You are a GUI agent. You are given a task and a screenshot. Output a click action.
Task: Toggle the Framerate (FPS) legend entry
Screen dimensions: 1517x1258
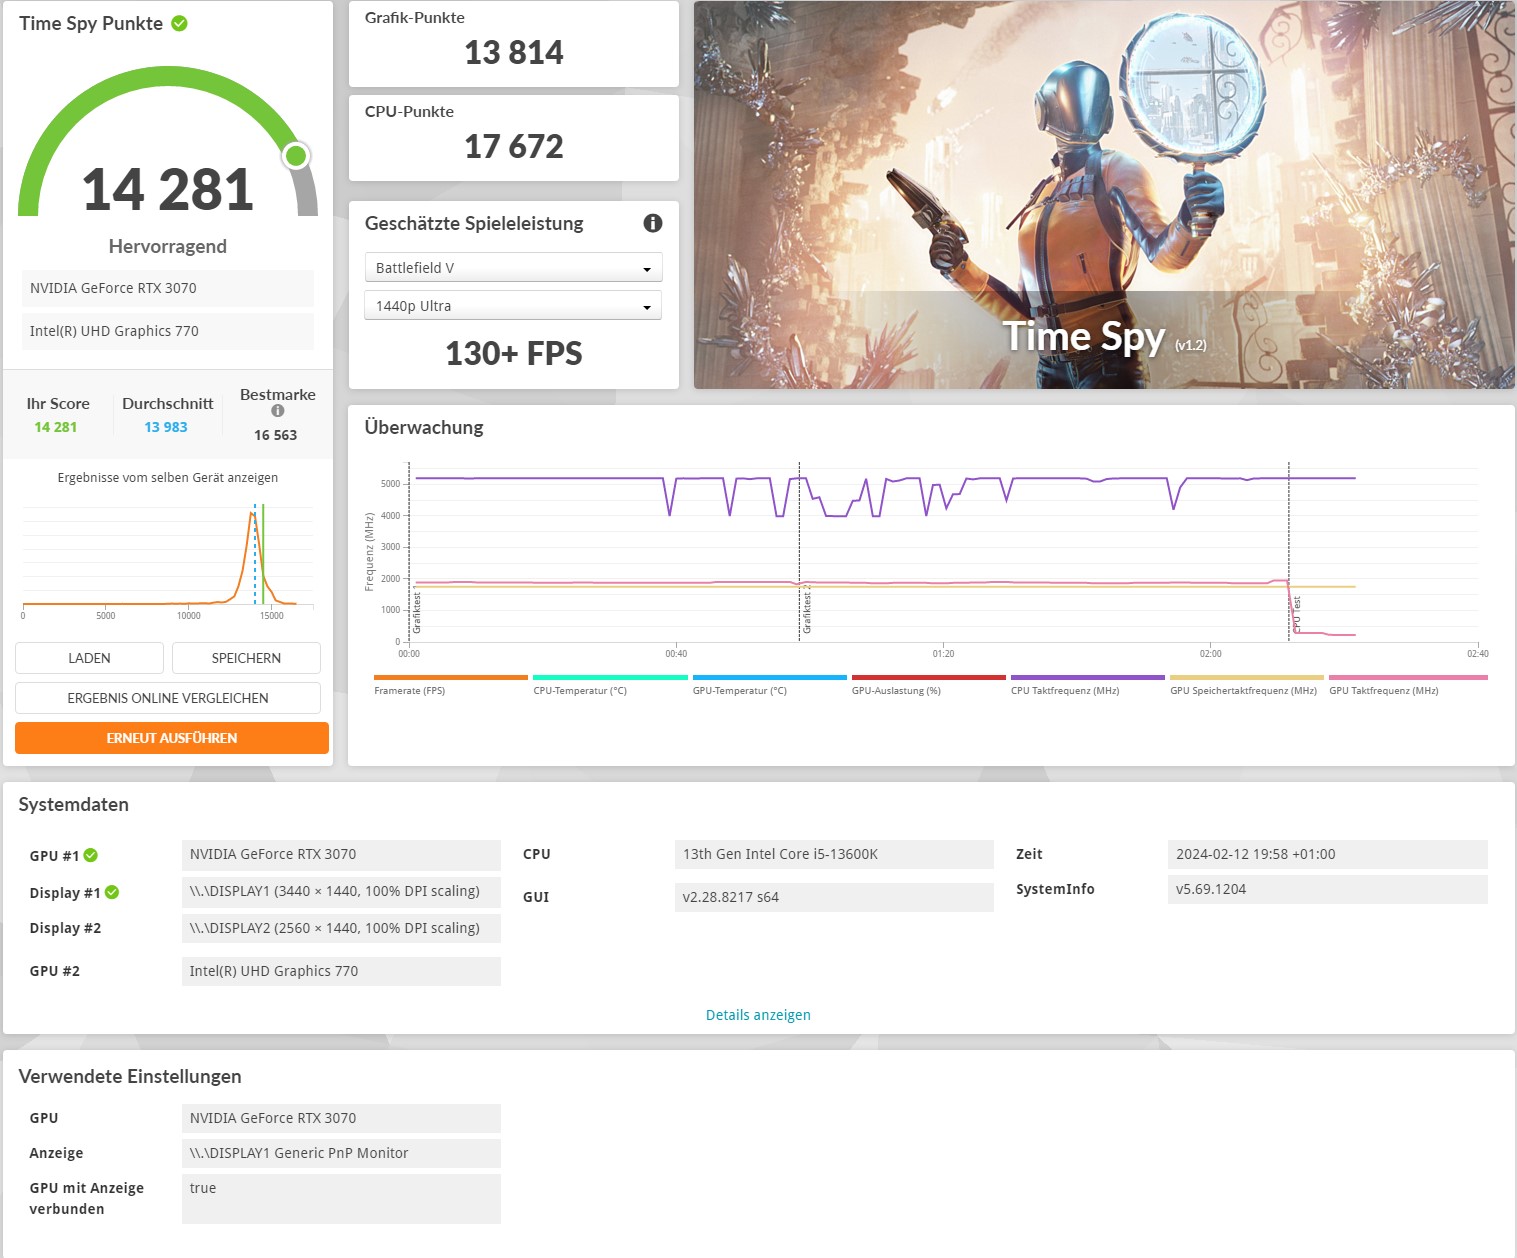pyautogui.click(x=450, y=686)
